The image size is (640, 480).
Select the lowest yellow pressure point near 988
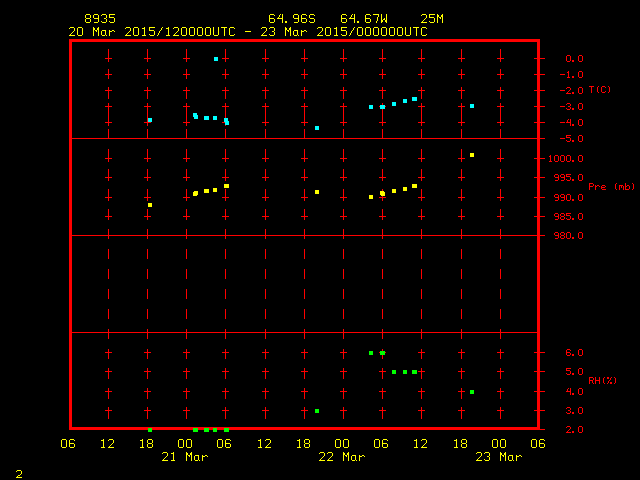(150, 205)
